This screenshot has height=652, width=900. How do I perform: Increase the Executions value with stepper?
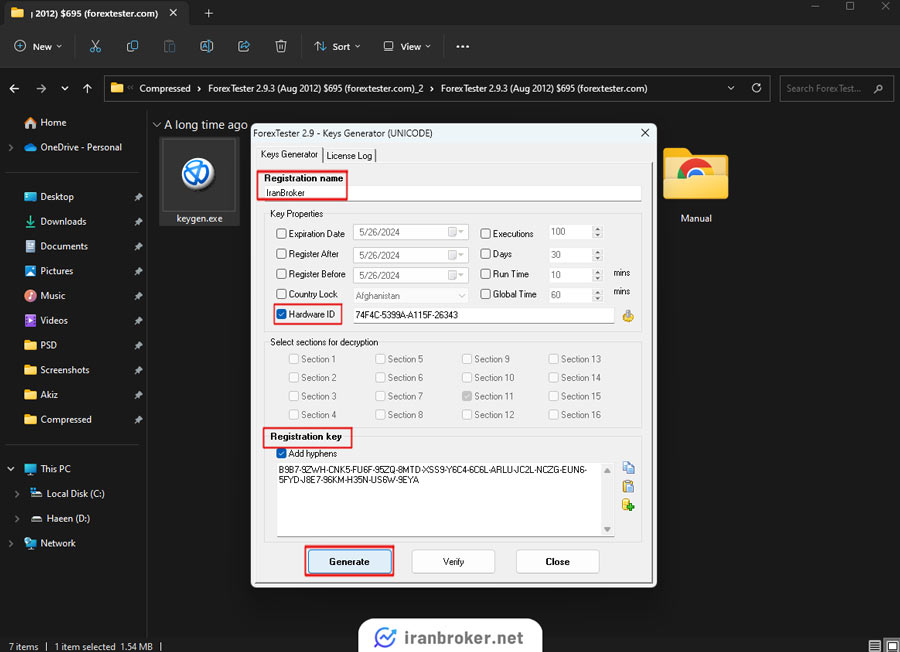[x=598, y=229]
